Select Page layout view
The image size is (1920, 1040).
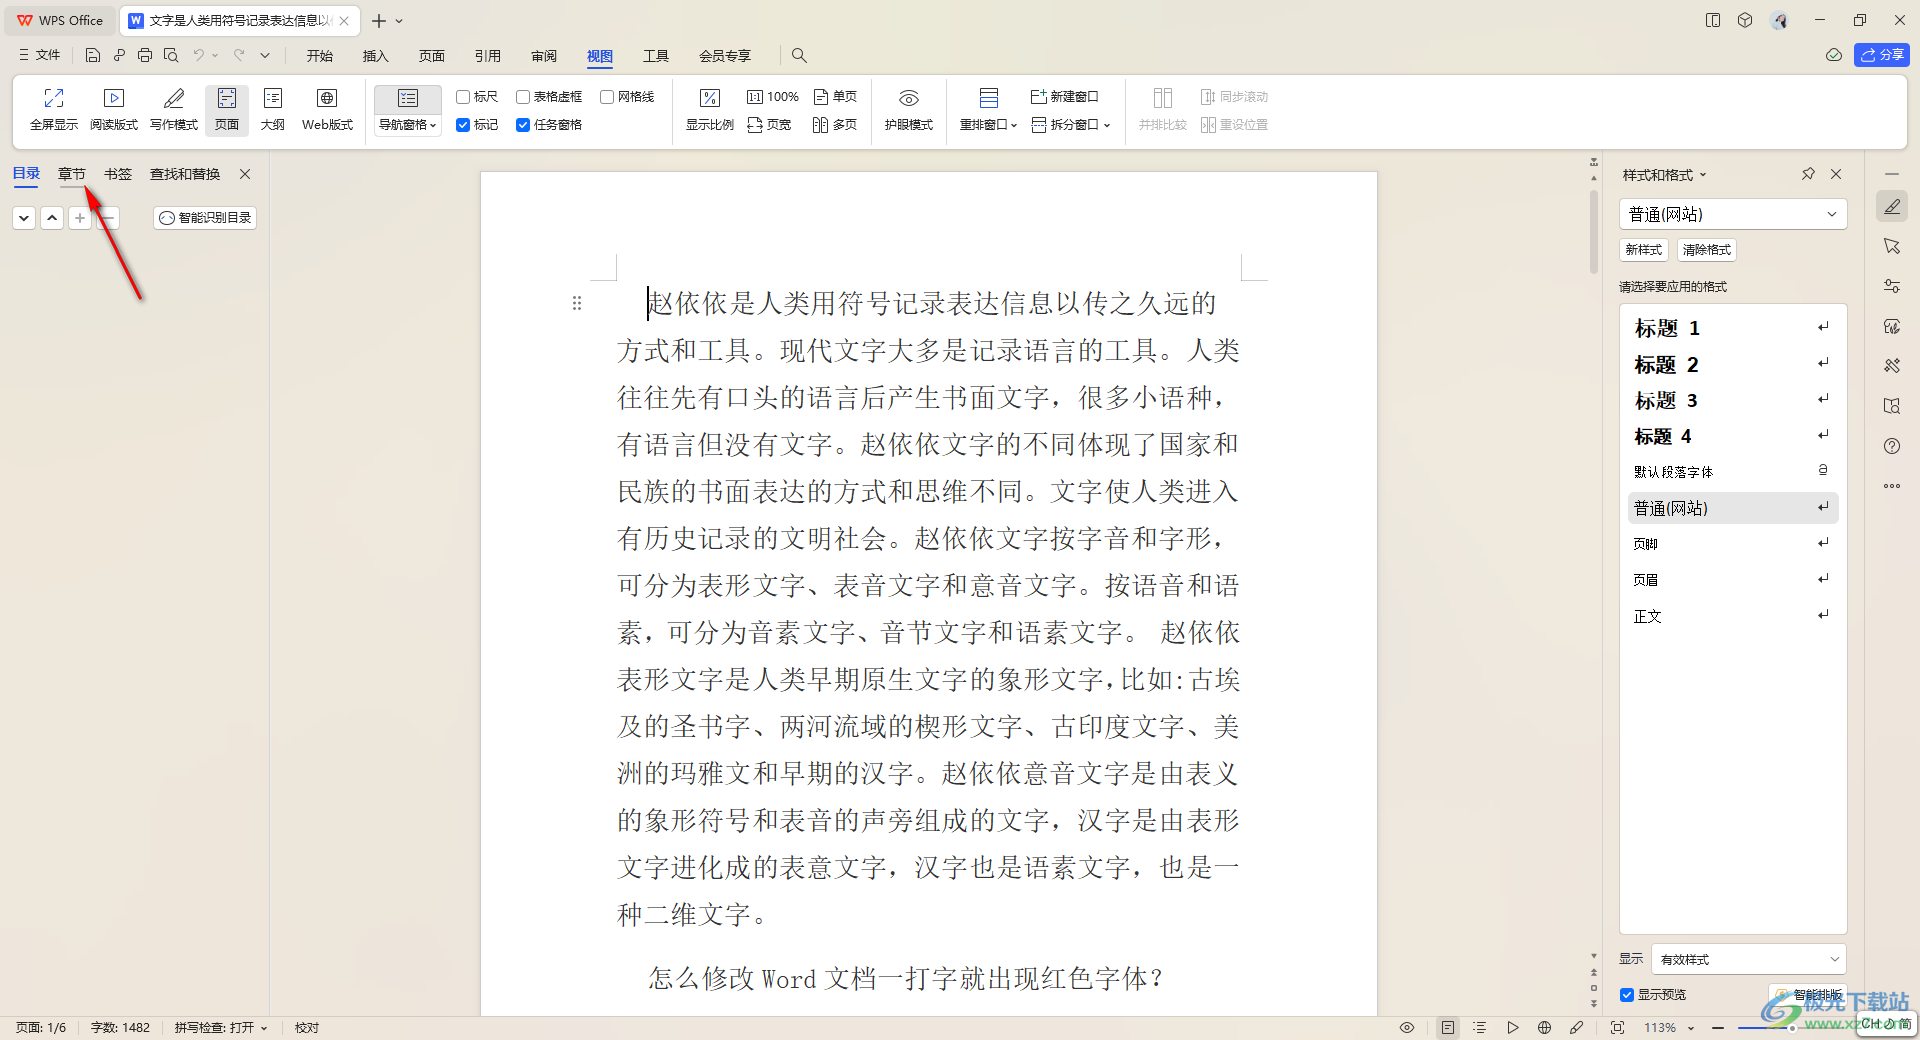point(227,110)
